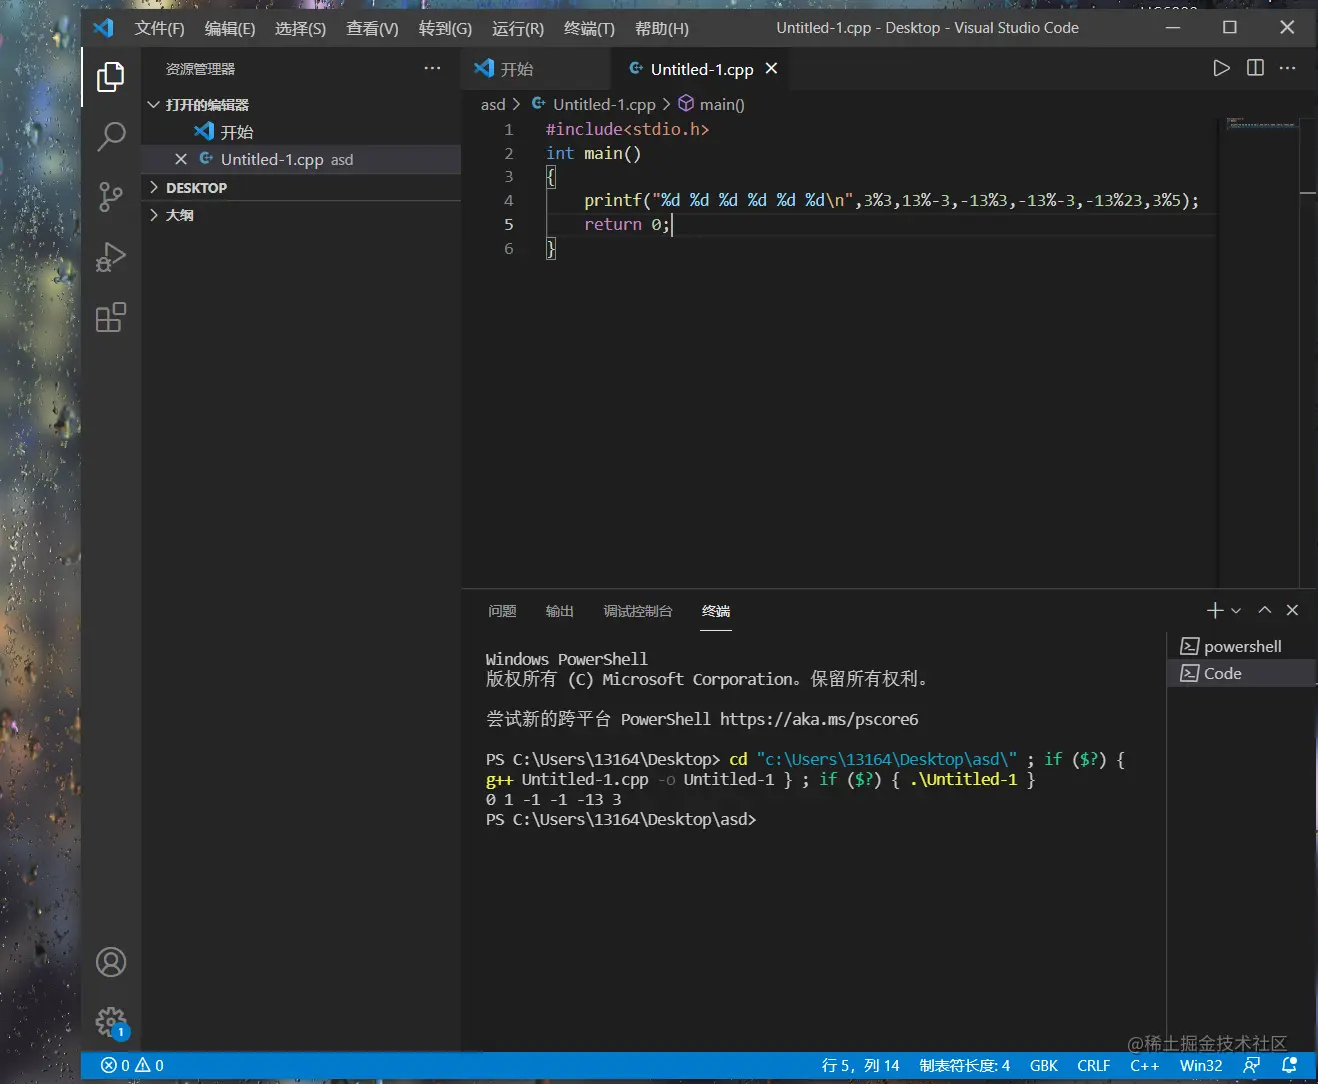Viewport: 1318px width, 1084px height.
Task: Open the Search view in the activity bar
Action: pyautogui.click(x=111, y=136)
